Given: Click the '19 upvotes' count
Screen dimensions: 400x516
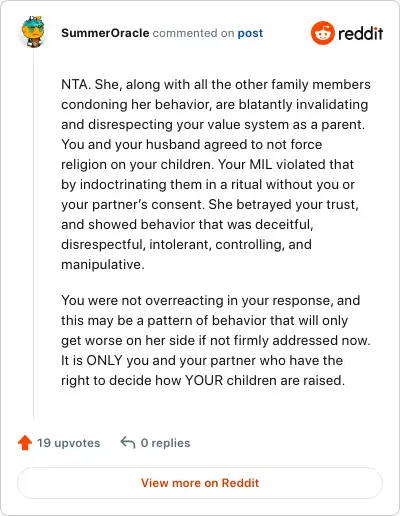Looking at the screenshot, I should (69, 443).
